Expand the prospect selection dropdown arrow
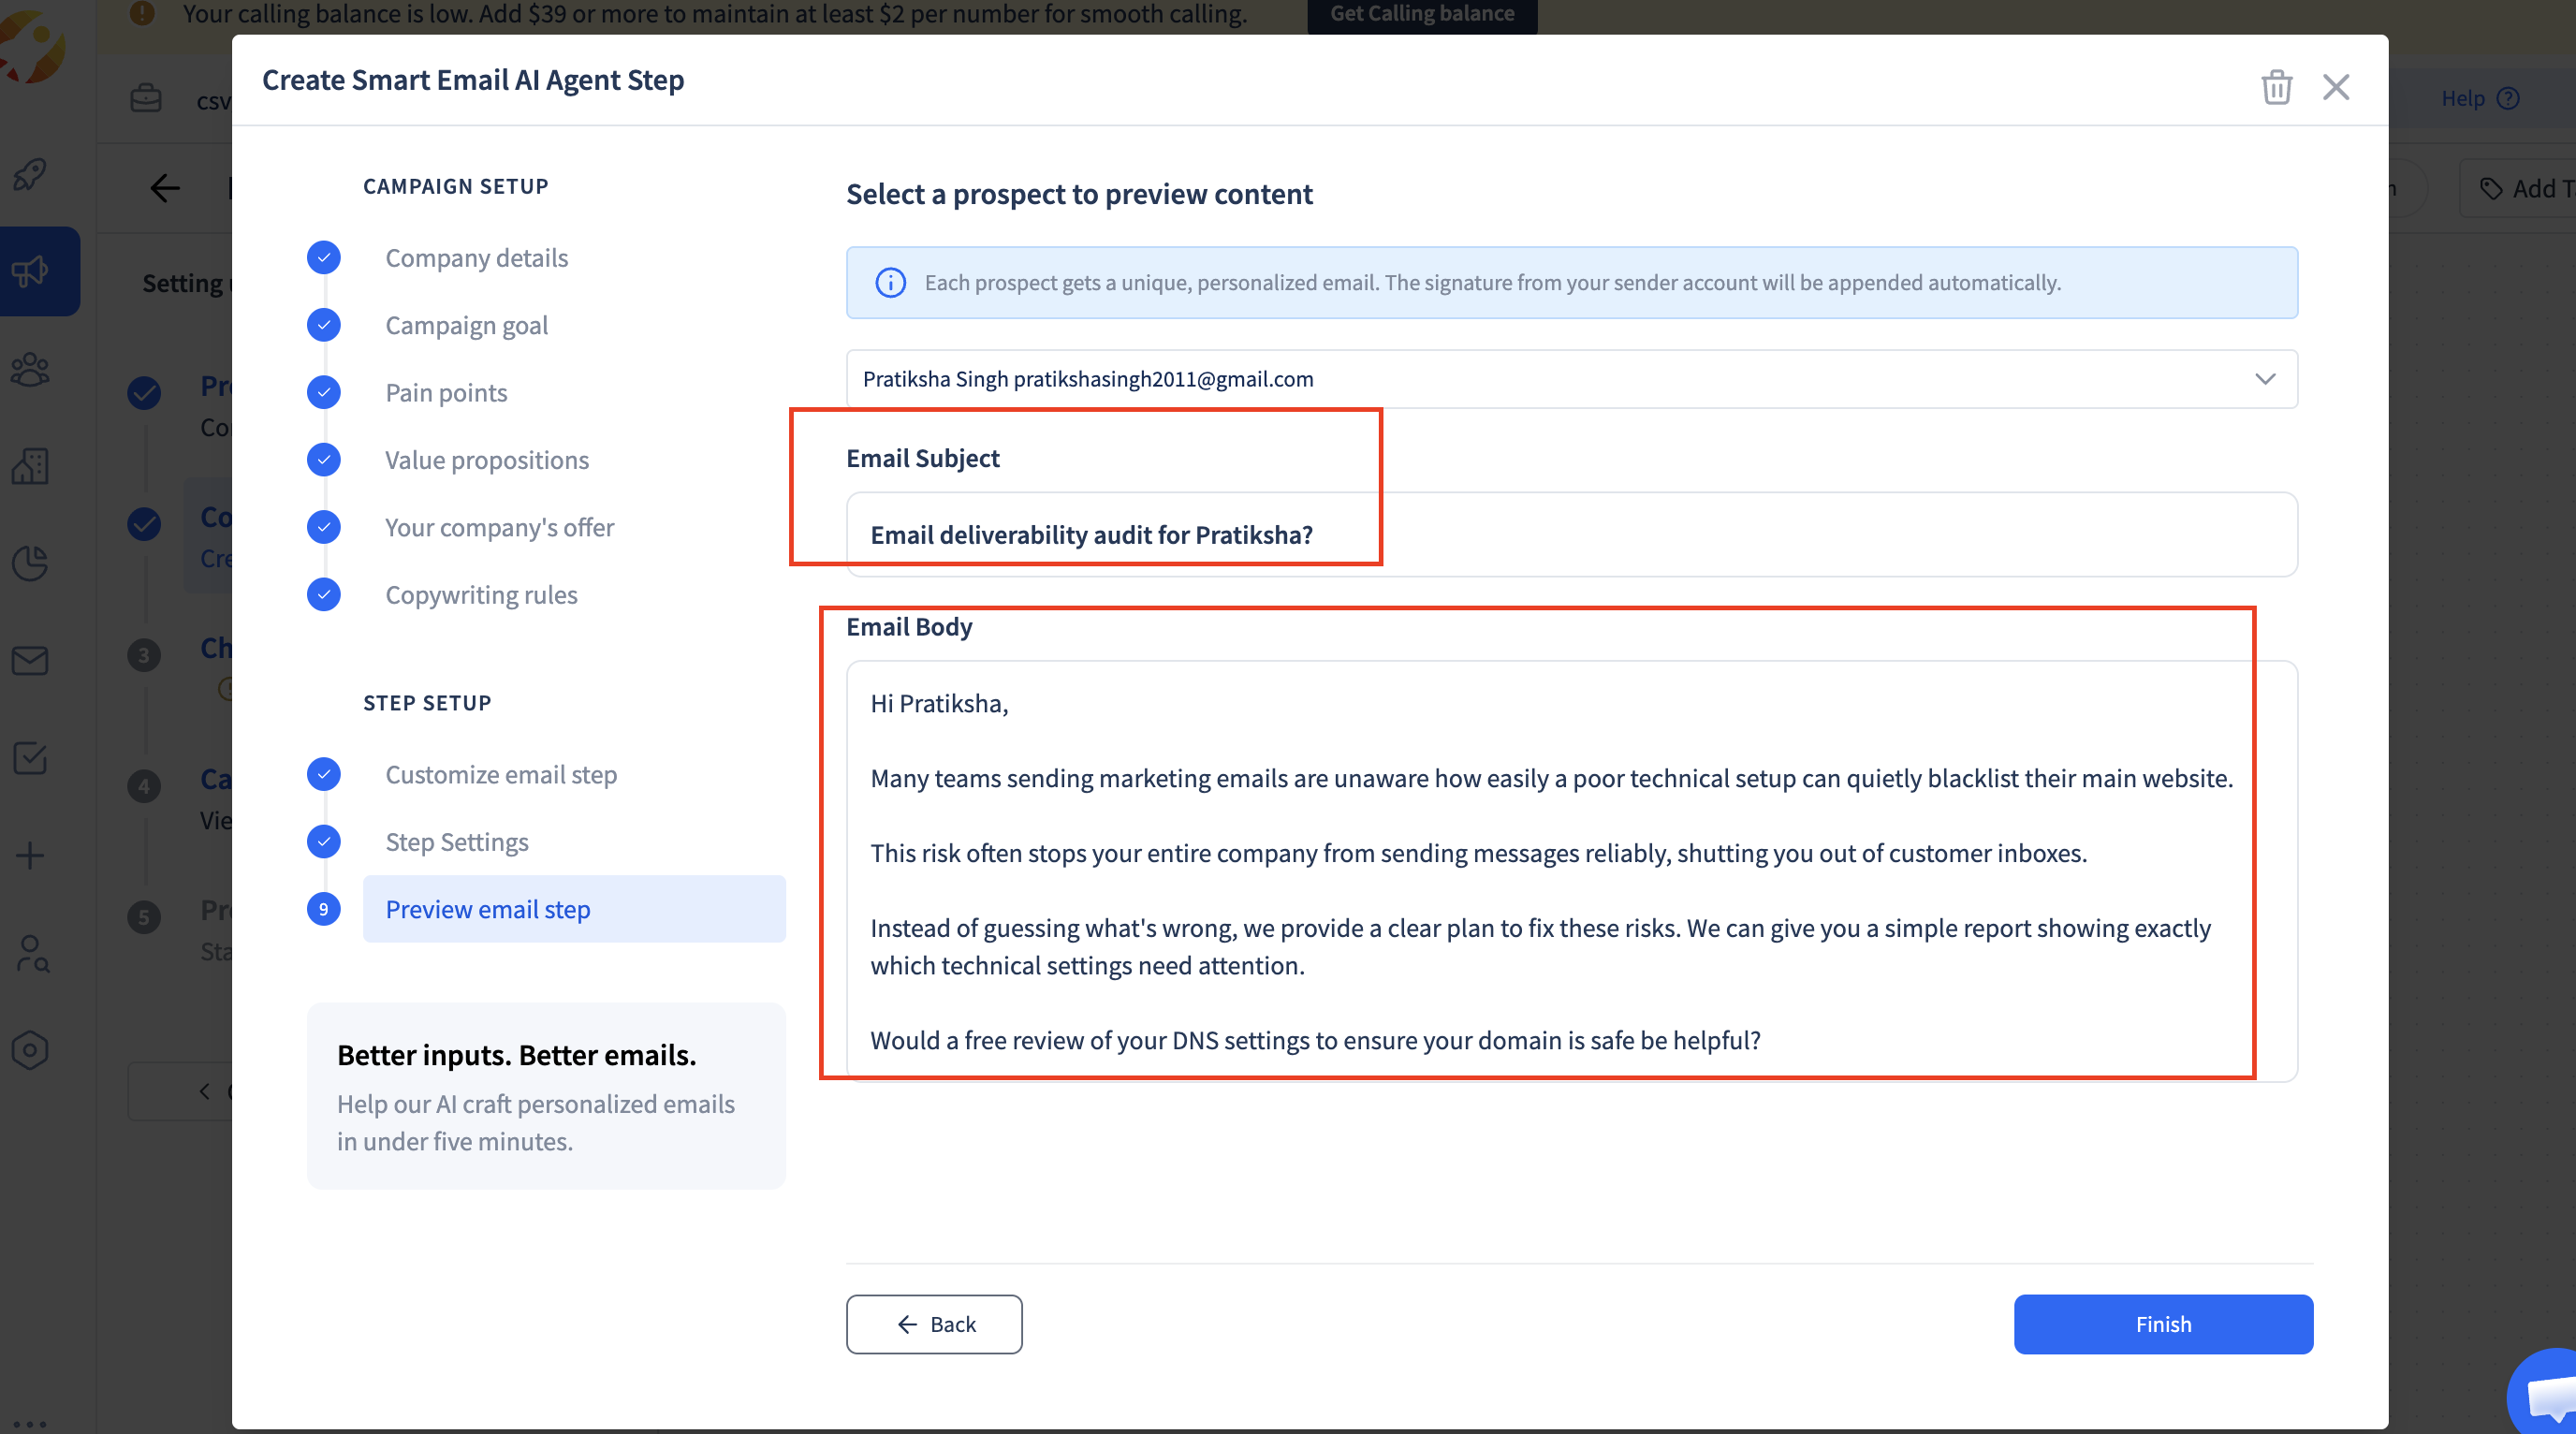This screenshot has height=1434, width=2576. [x=2264, y=379]
